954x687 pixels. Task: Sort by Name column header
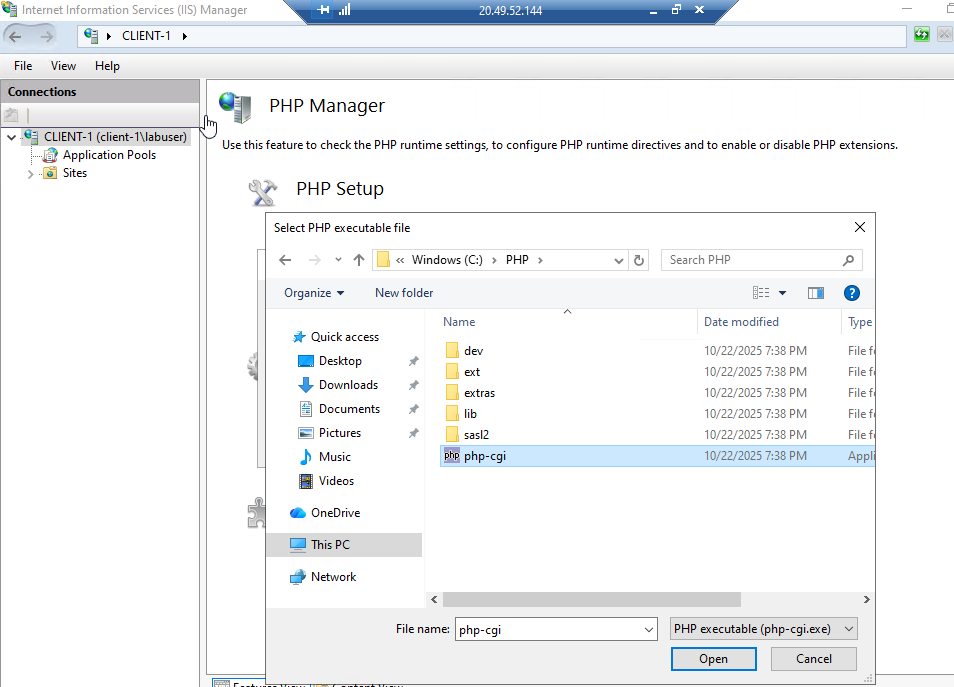coord(459,323)
